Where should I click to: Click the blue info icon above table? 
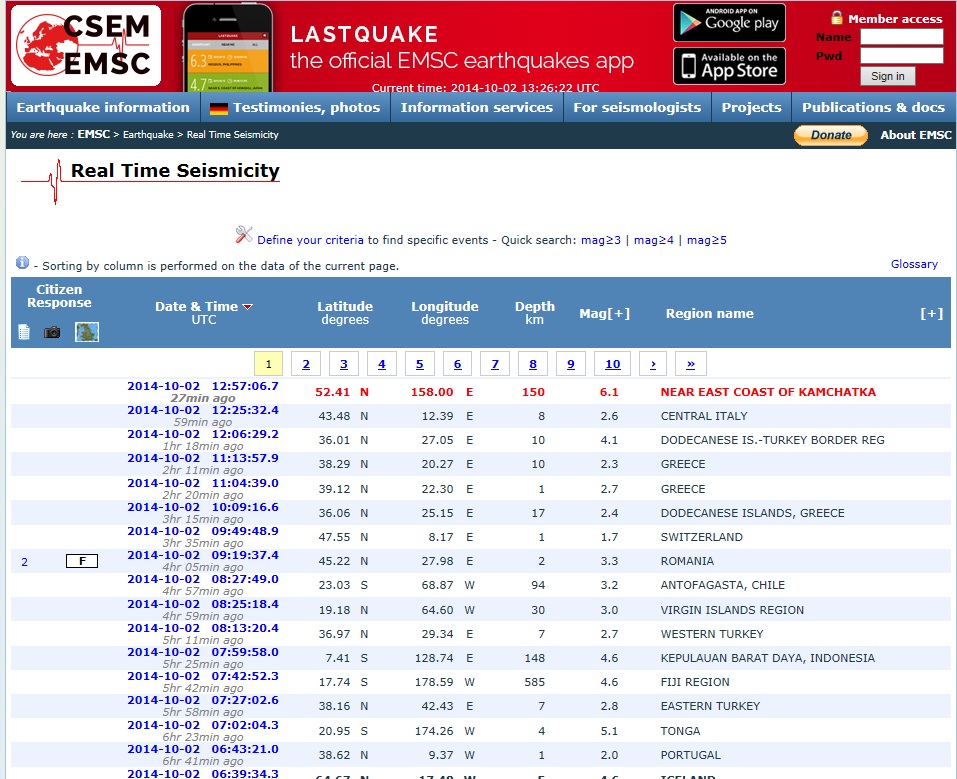pos(22,263)
